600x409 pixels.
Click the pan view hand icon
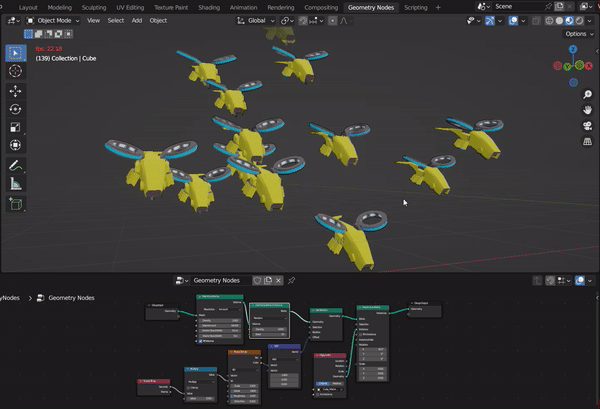tap(587, 110)
